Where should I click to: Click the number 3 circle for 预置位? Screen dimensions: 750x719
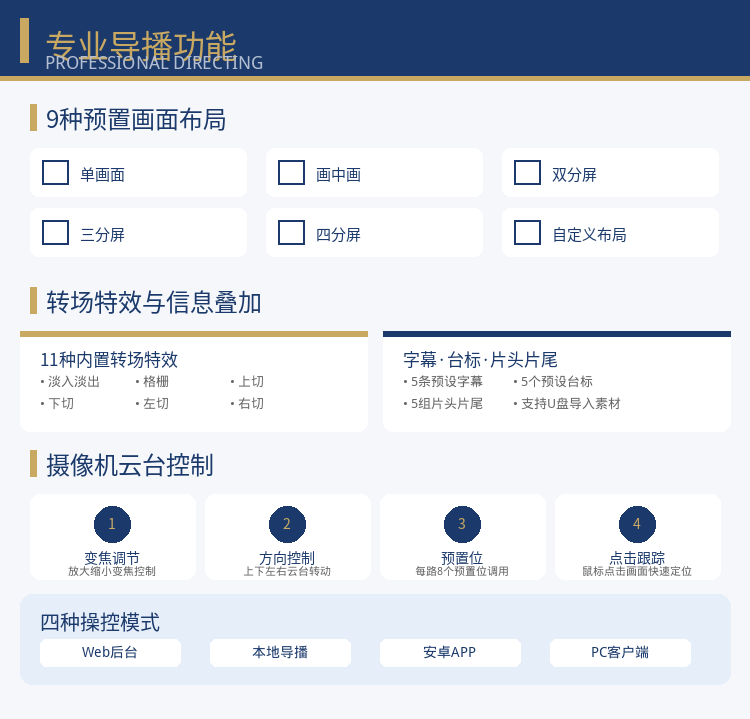click(x=463, y=524)
